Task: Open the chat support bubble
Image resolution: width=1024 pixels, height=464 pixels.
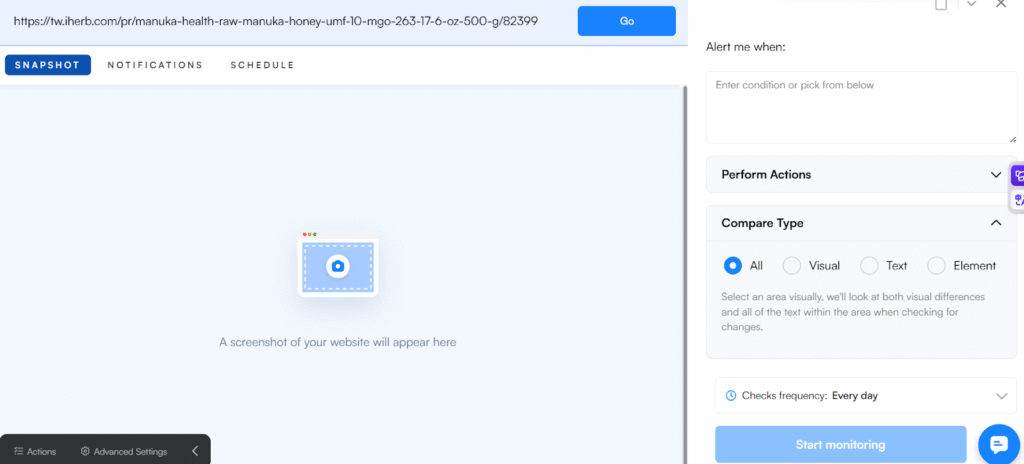Action: pos(997,444)
